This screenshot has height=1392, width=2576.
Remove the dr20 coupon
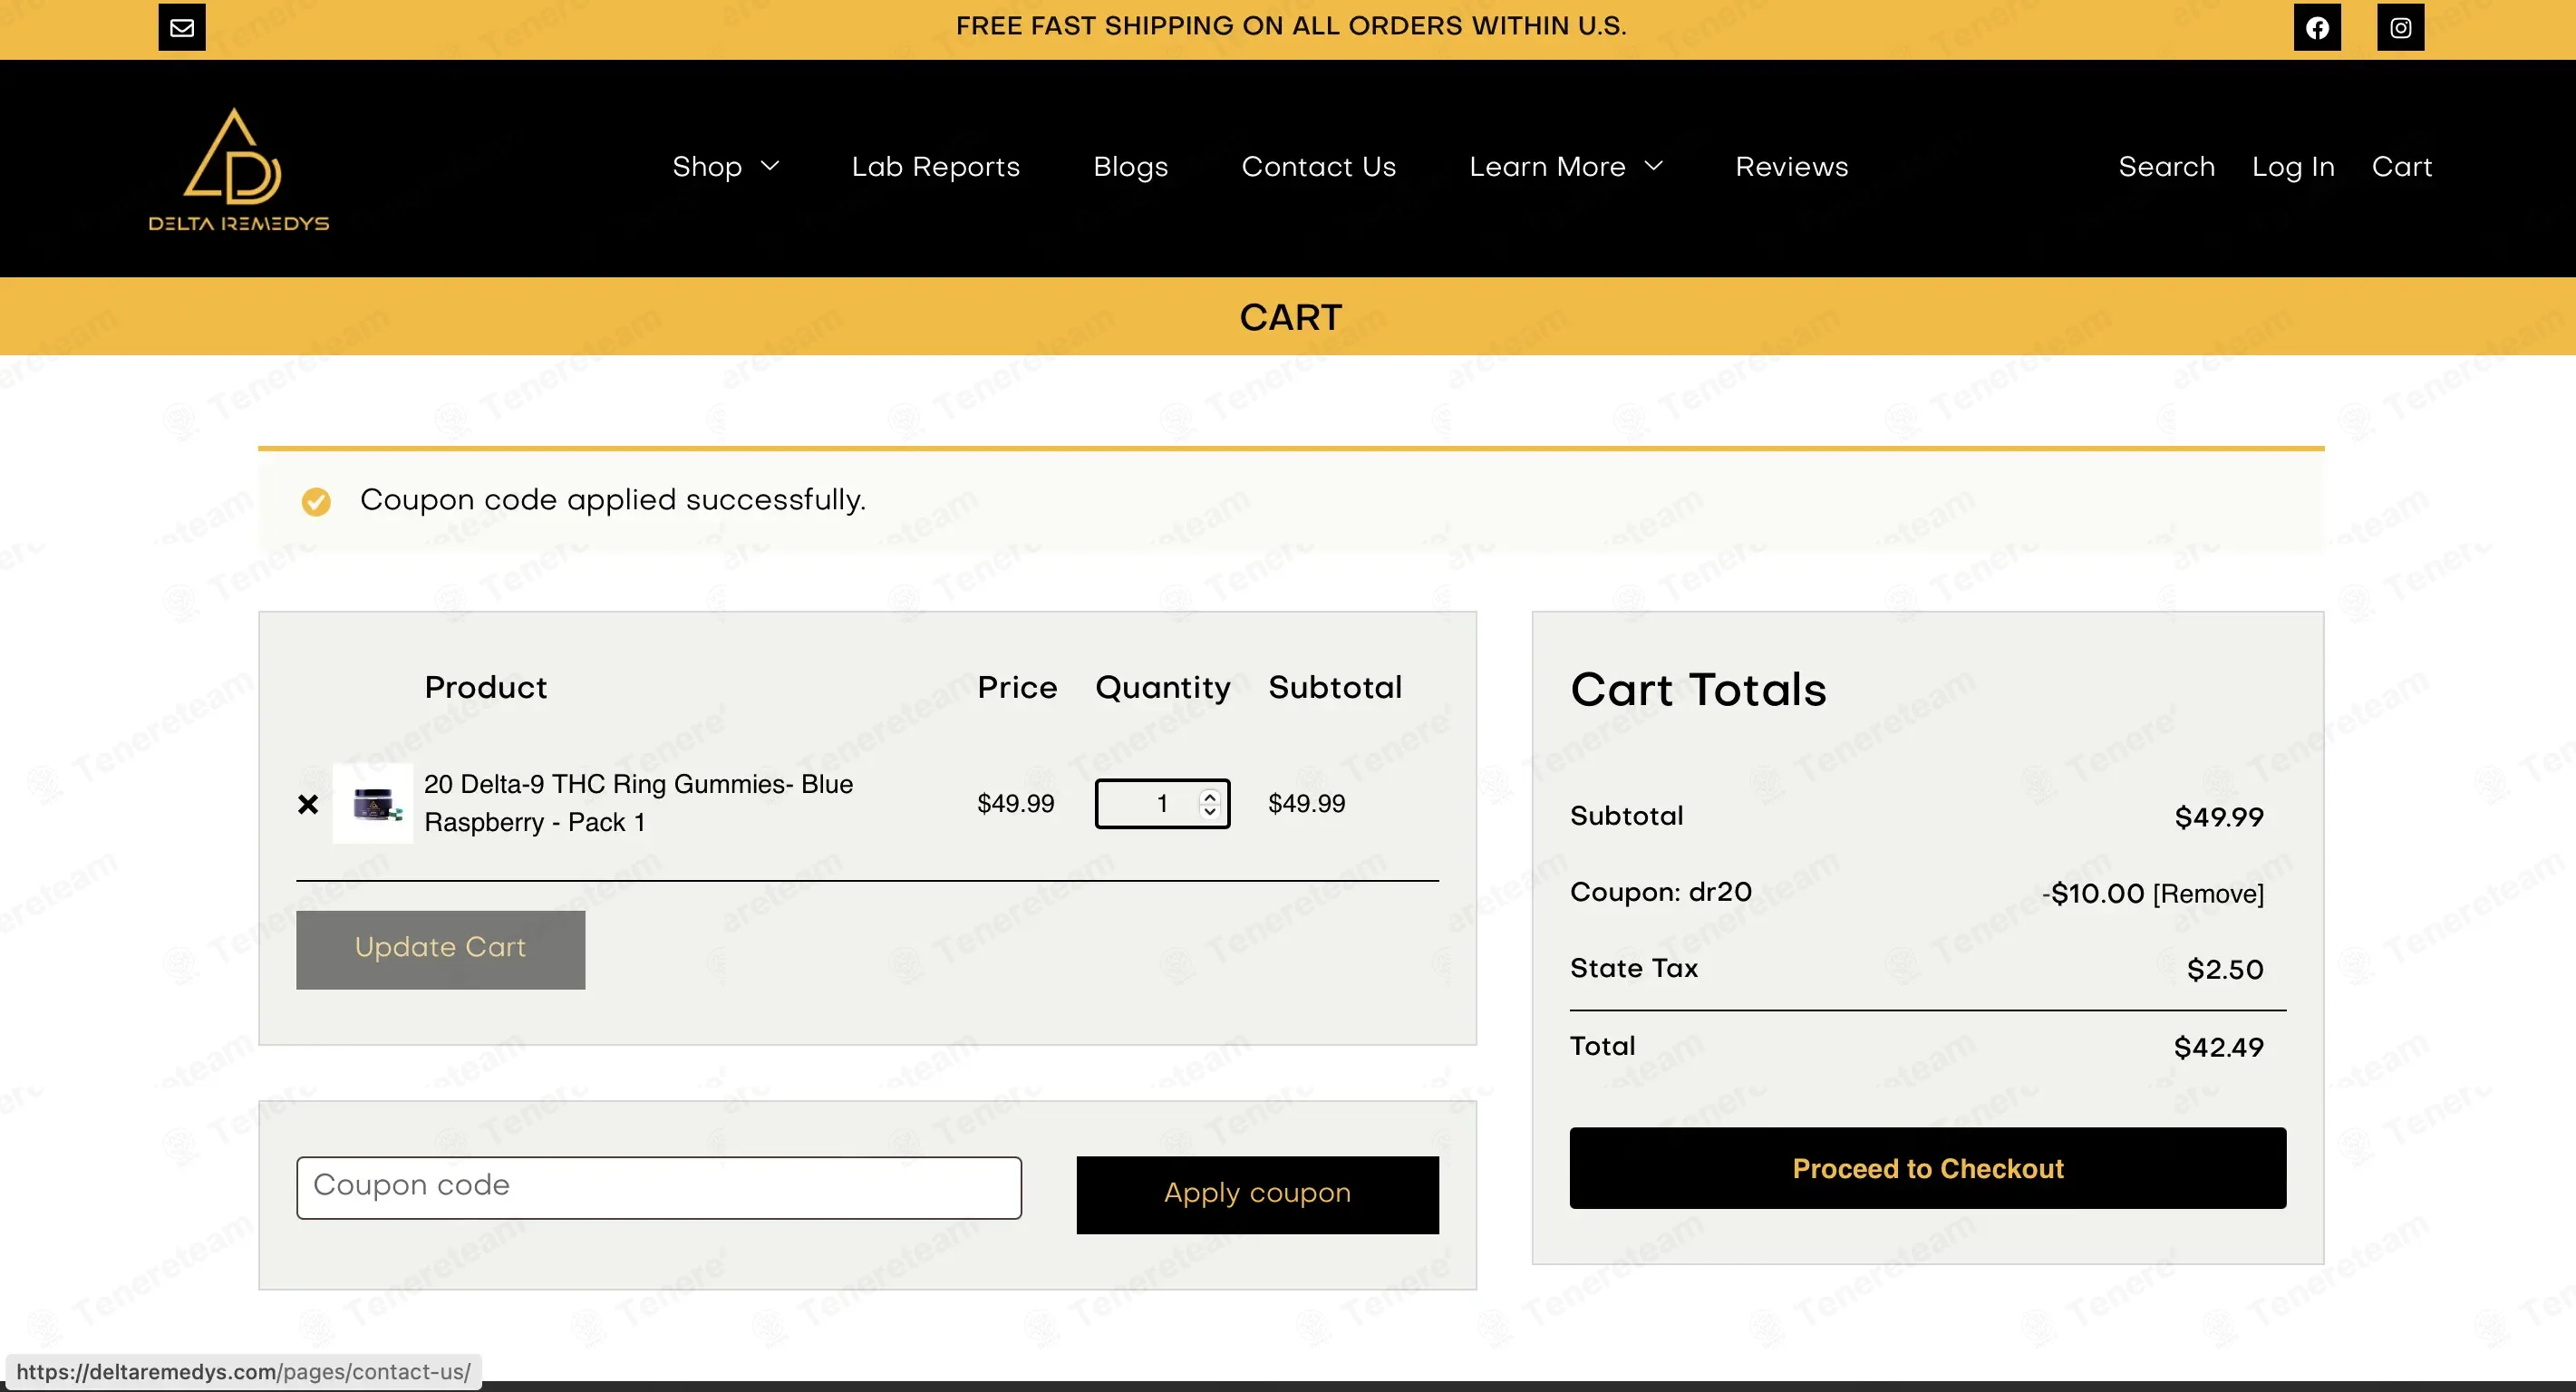(x=2208, y=894)
